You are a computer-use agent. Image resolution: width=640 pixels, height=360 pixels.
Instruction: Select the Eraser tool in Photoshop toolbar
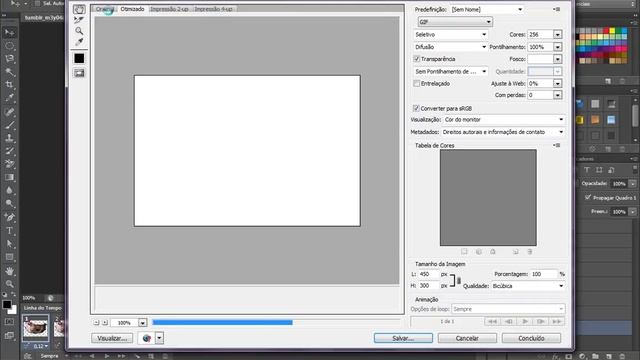pos(9,164)
